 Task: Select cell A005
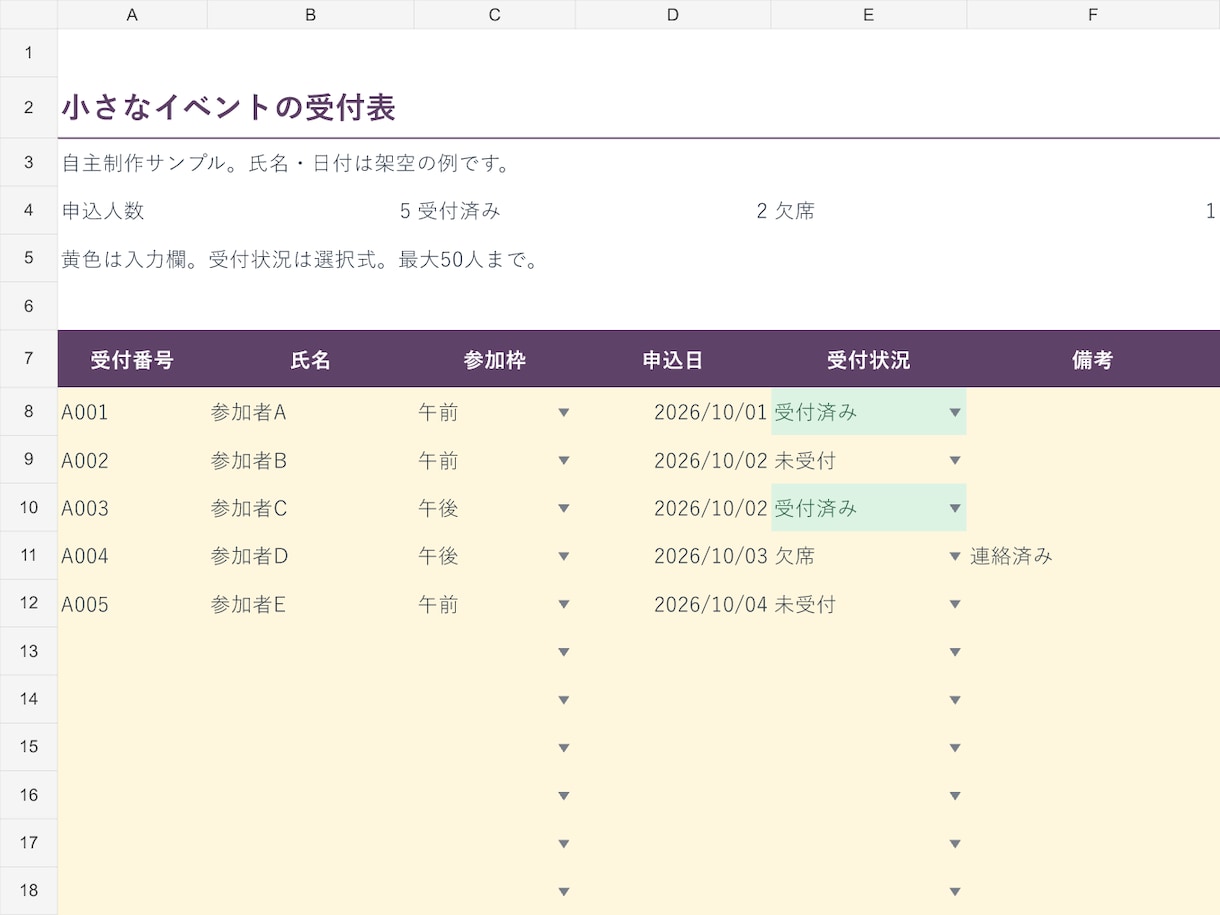point(133,604)
